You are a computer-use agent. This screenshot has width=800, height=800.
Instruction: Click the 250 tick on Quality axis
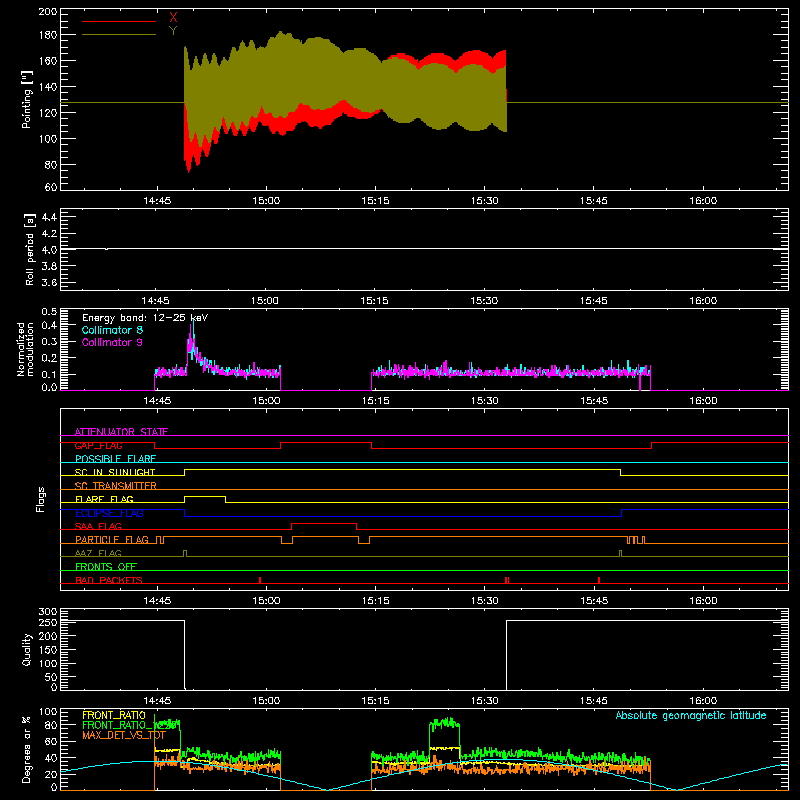[x=47, y=622]
